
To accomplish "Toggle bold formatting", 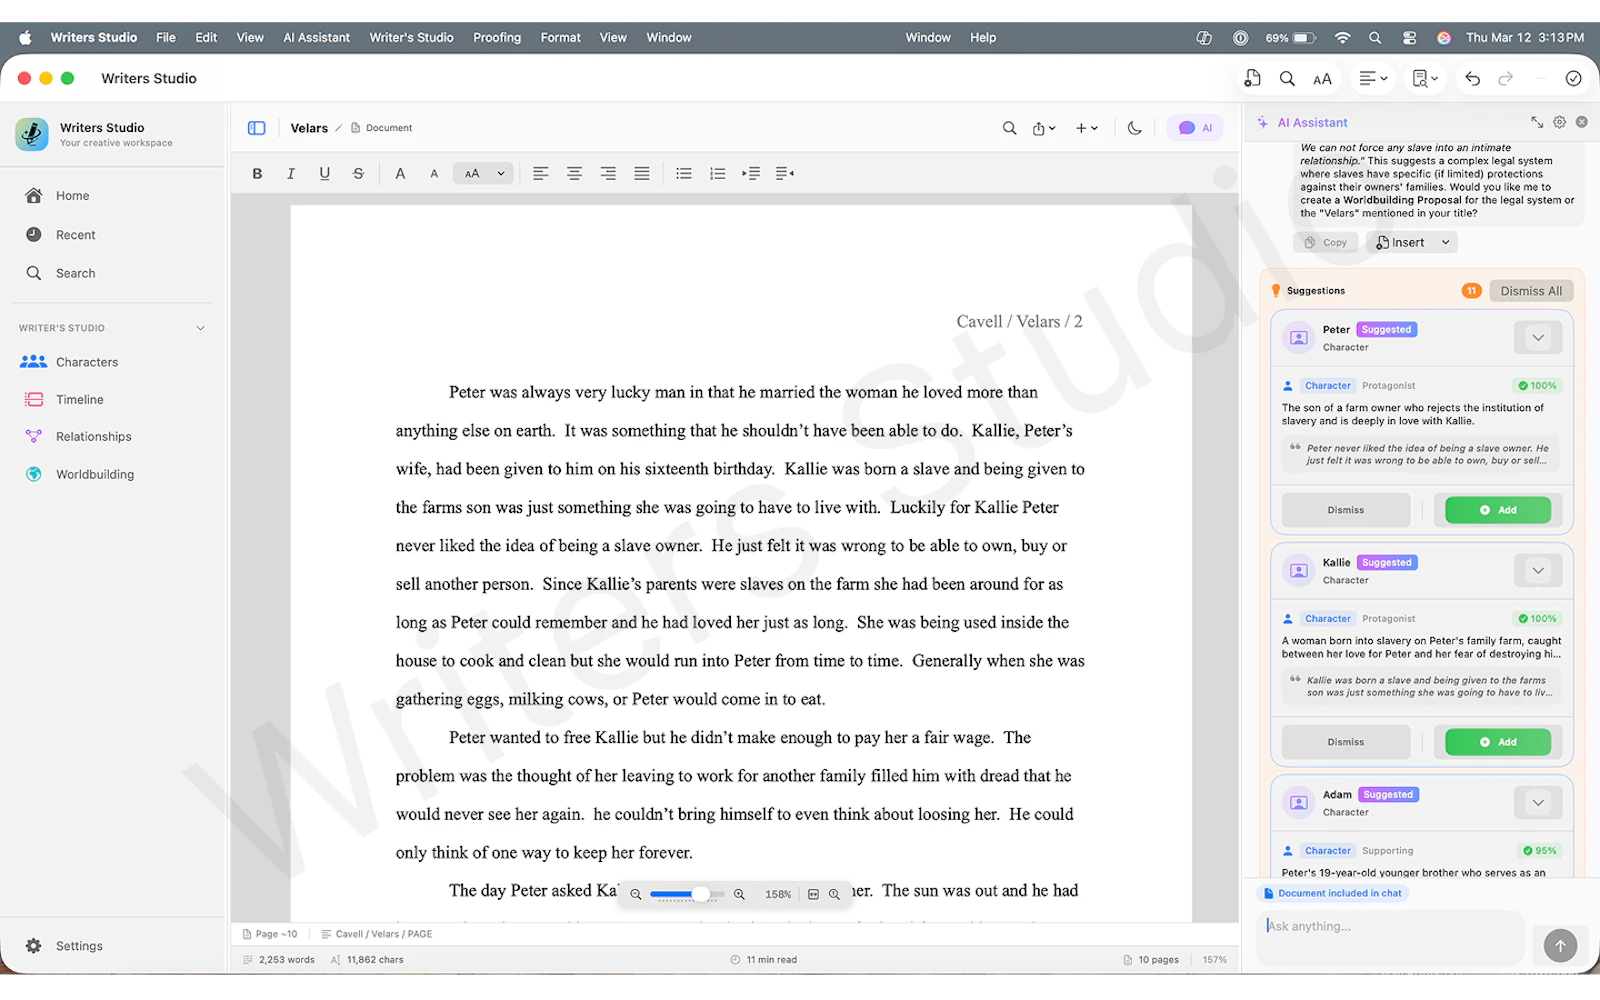I will pos(257,173).
